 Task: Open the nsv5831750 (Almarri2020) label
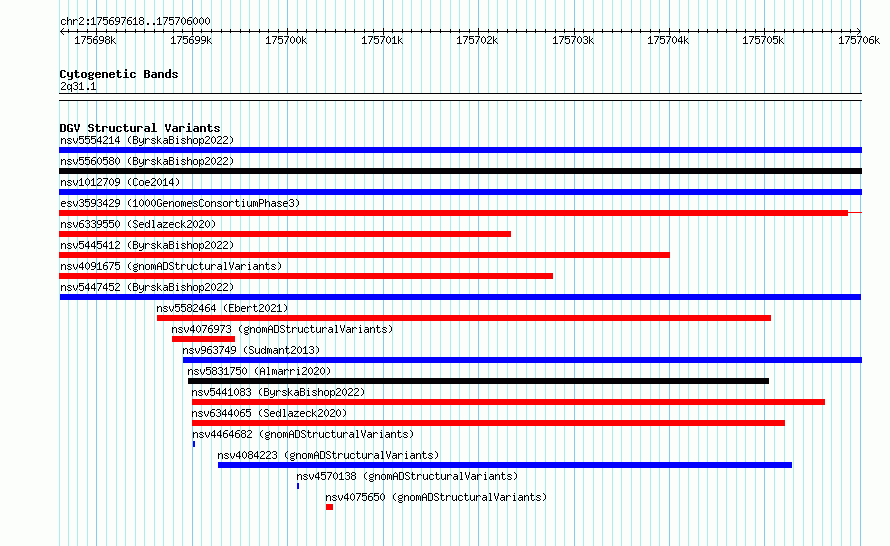click(x=259, y=371)
